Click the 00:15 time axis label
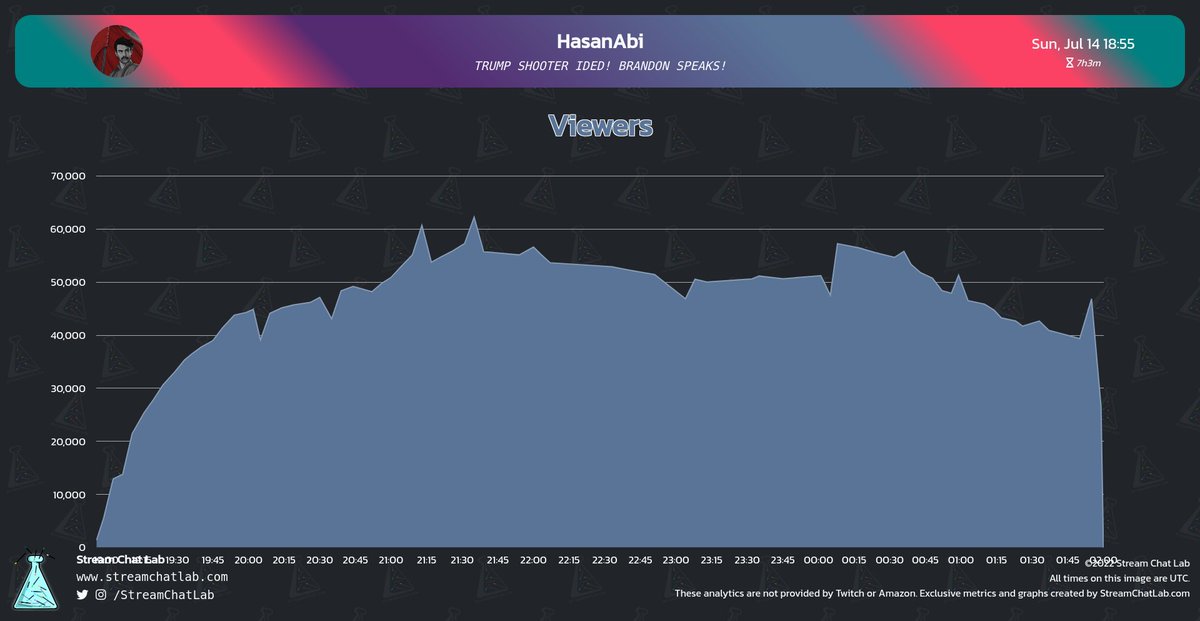Viewport: 1200px width, 621px height. (854, 560)
